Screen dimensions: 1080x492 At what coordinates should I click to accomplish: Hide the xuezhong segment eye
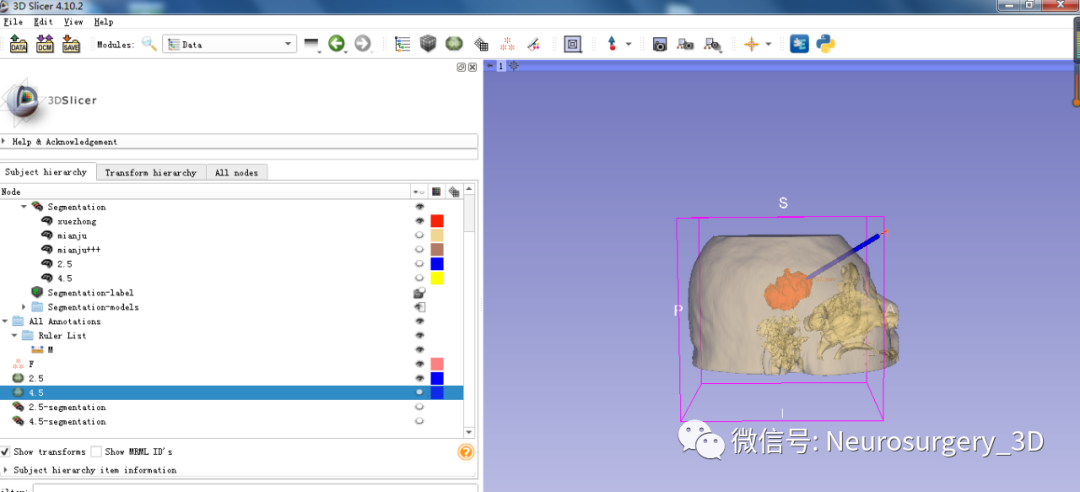point(419,221)
